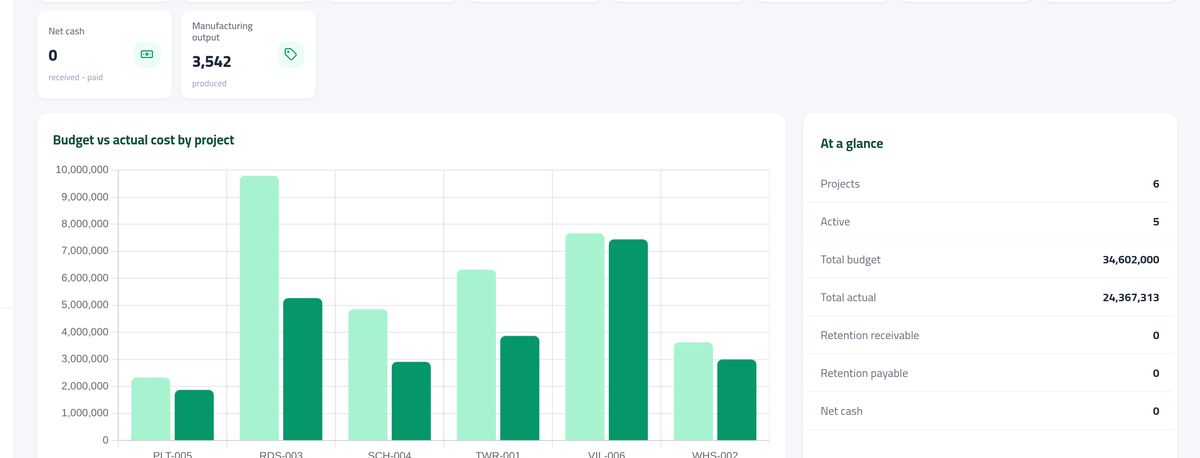
Task: Click the Net cash label in At a glance
Action: click(842, 411)
